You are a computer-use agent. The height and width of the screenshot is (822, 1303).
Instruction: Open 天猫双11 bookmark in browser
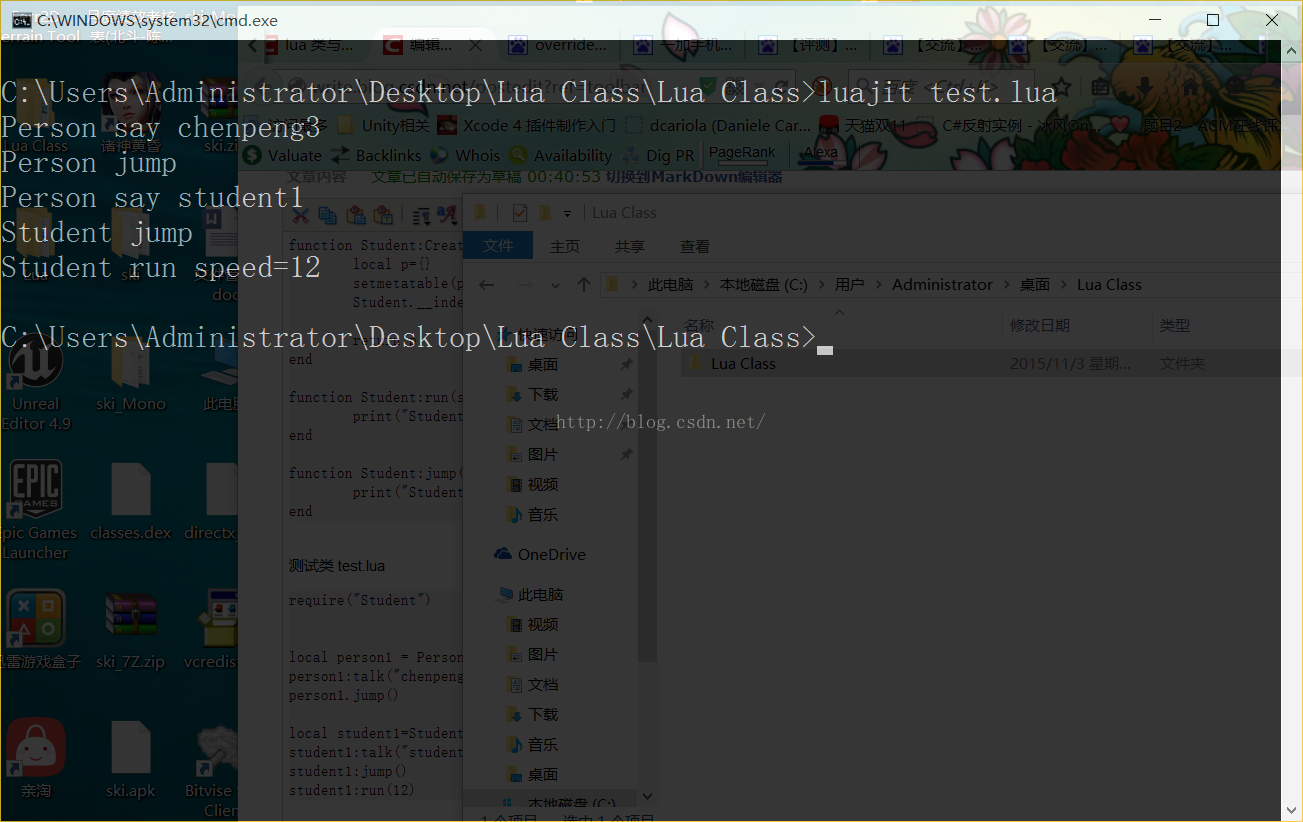(863, 126)
